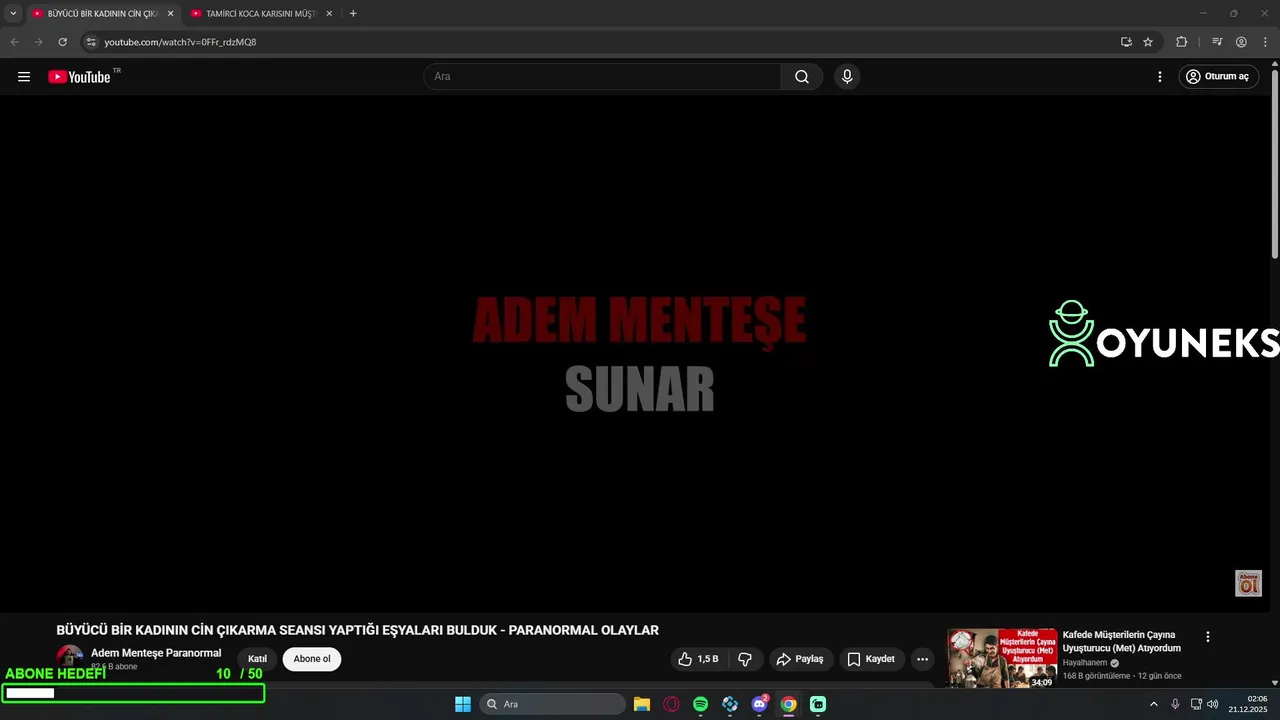Open the Hayalhanem channel link
Viewport: 1280px width, 720px height.
[x=1085, y=663]
